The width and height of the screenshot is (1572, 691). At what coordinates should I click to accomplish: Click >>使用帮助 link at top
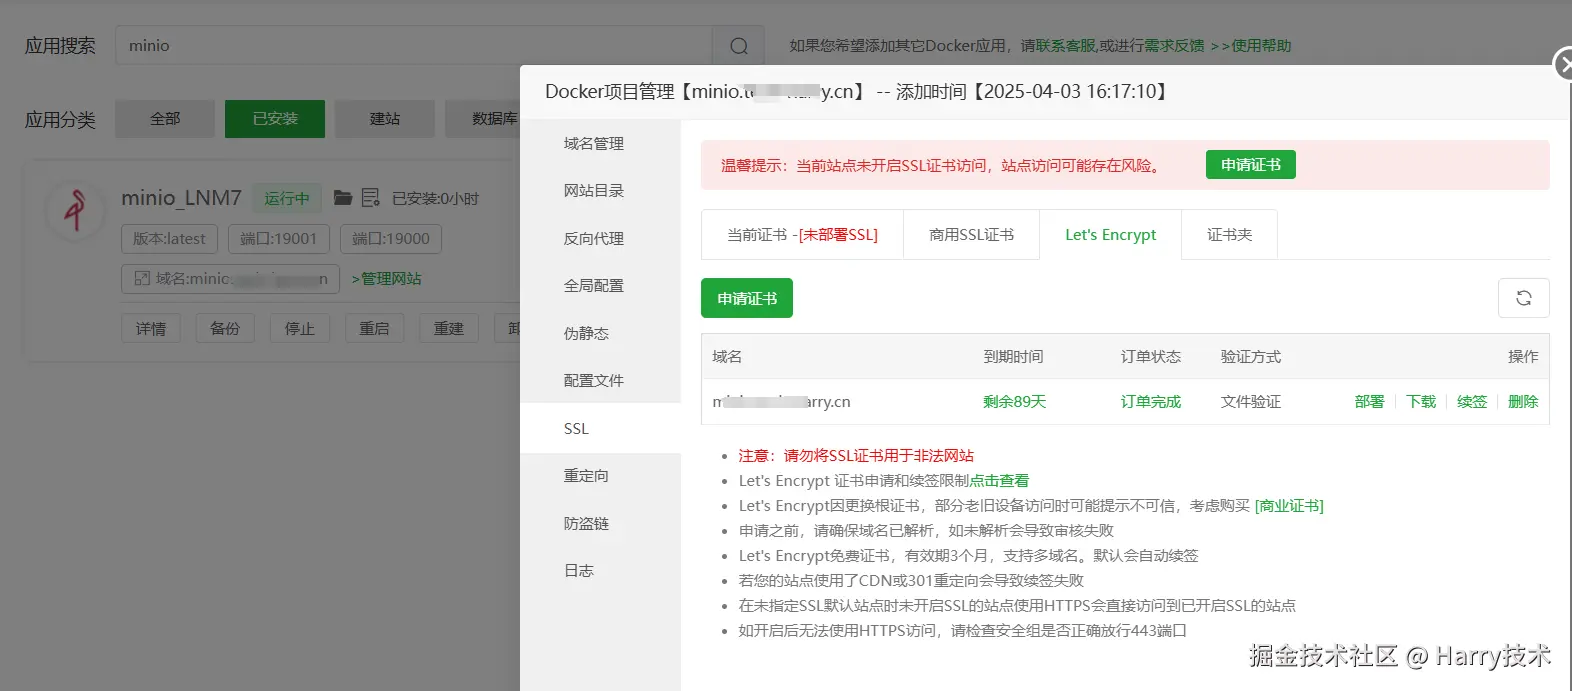pyautogui.click(x=1250, y=46)
